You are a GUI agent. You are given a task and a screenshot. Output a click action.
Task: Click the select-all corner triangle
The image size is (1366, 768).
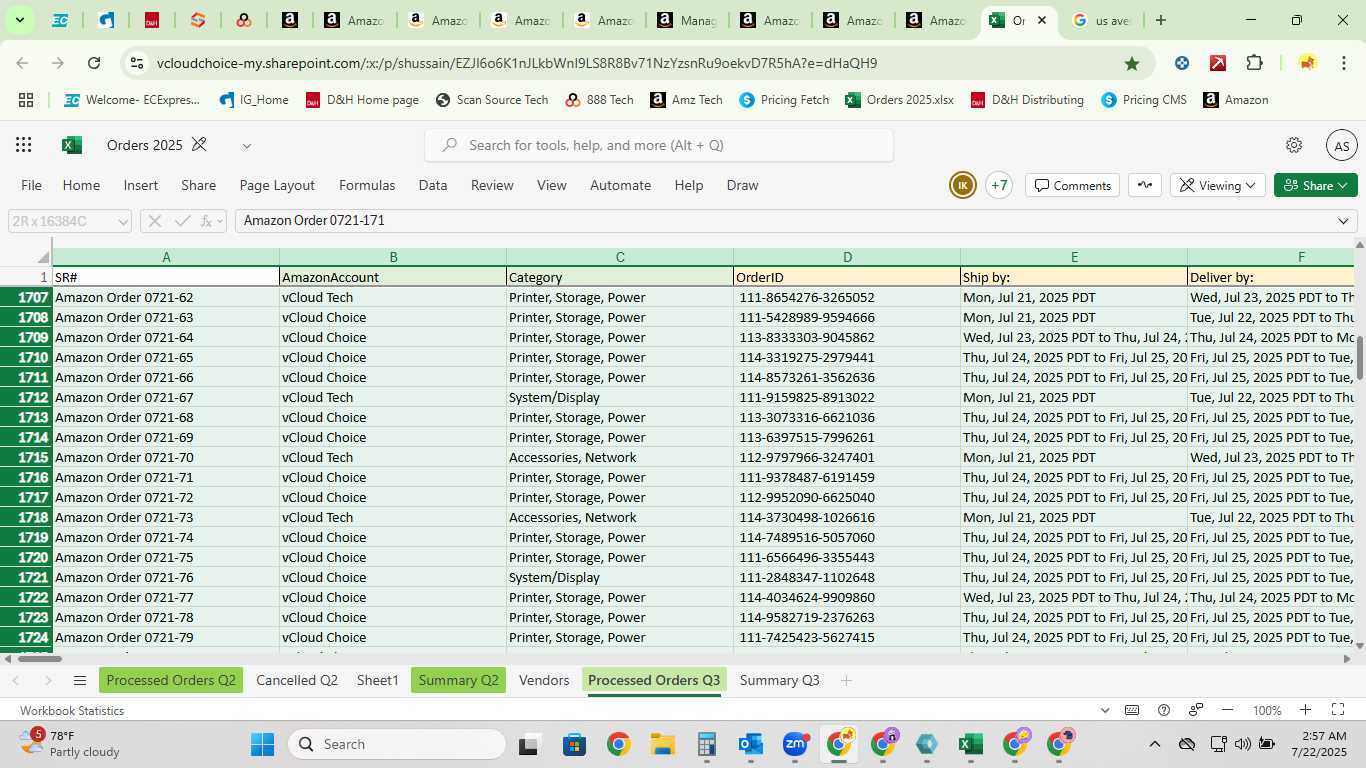click(x=43, y=258)
